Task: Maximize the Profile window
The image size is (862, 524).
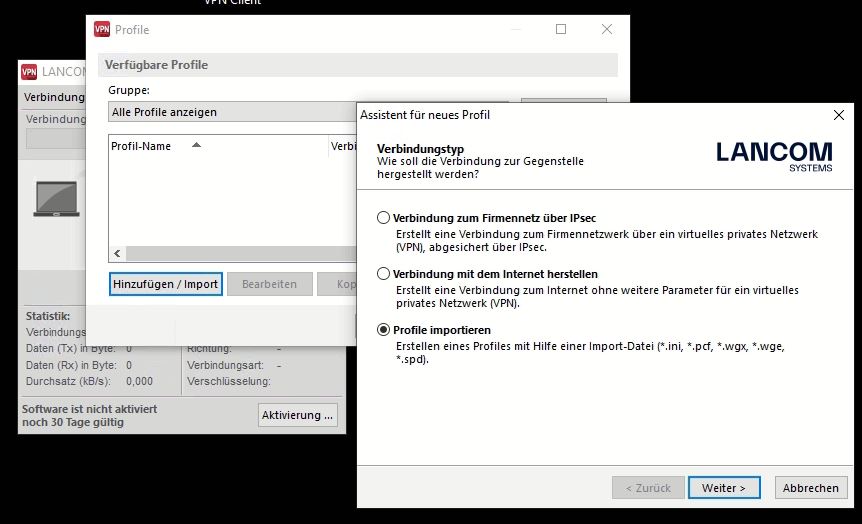Action: [x=561, y=30]
